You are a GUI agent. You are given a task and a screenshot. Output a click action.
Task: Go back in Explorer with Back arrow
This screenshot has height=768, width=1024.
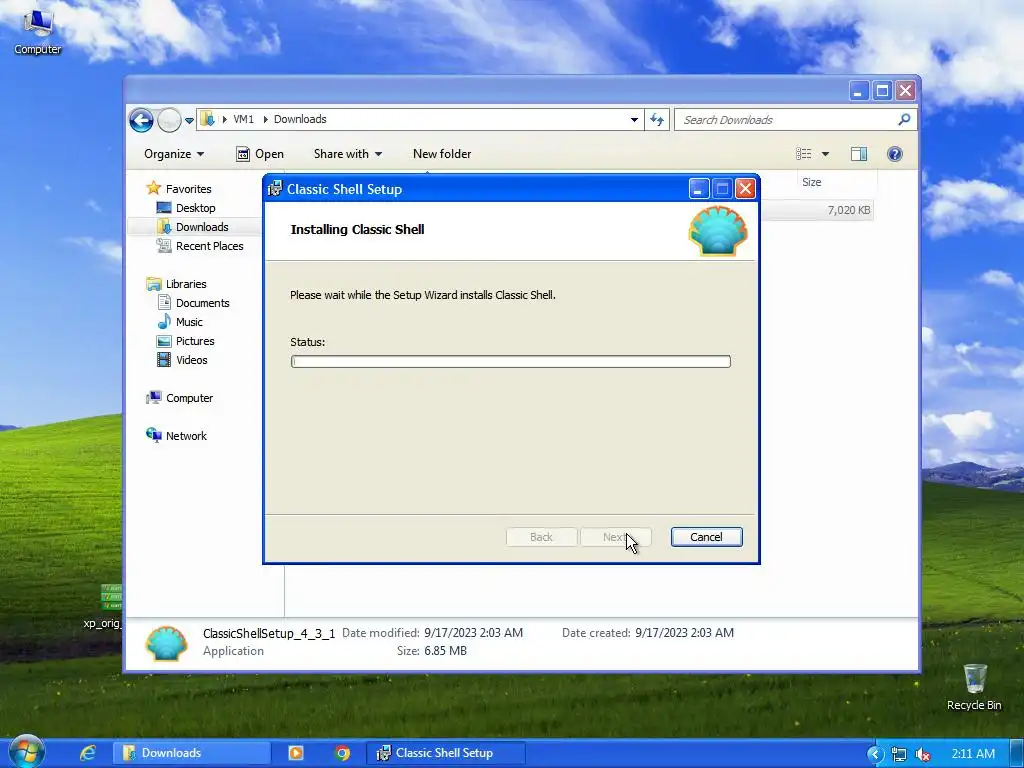141,120
